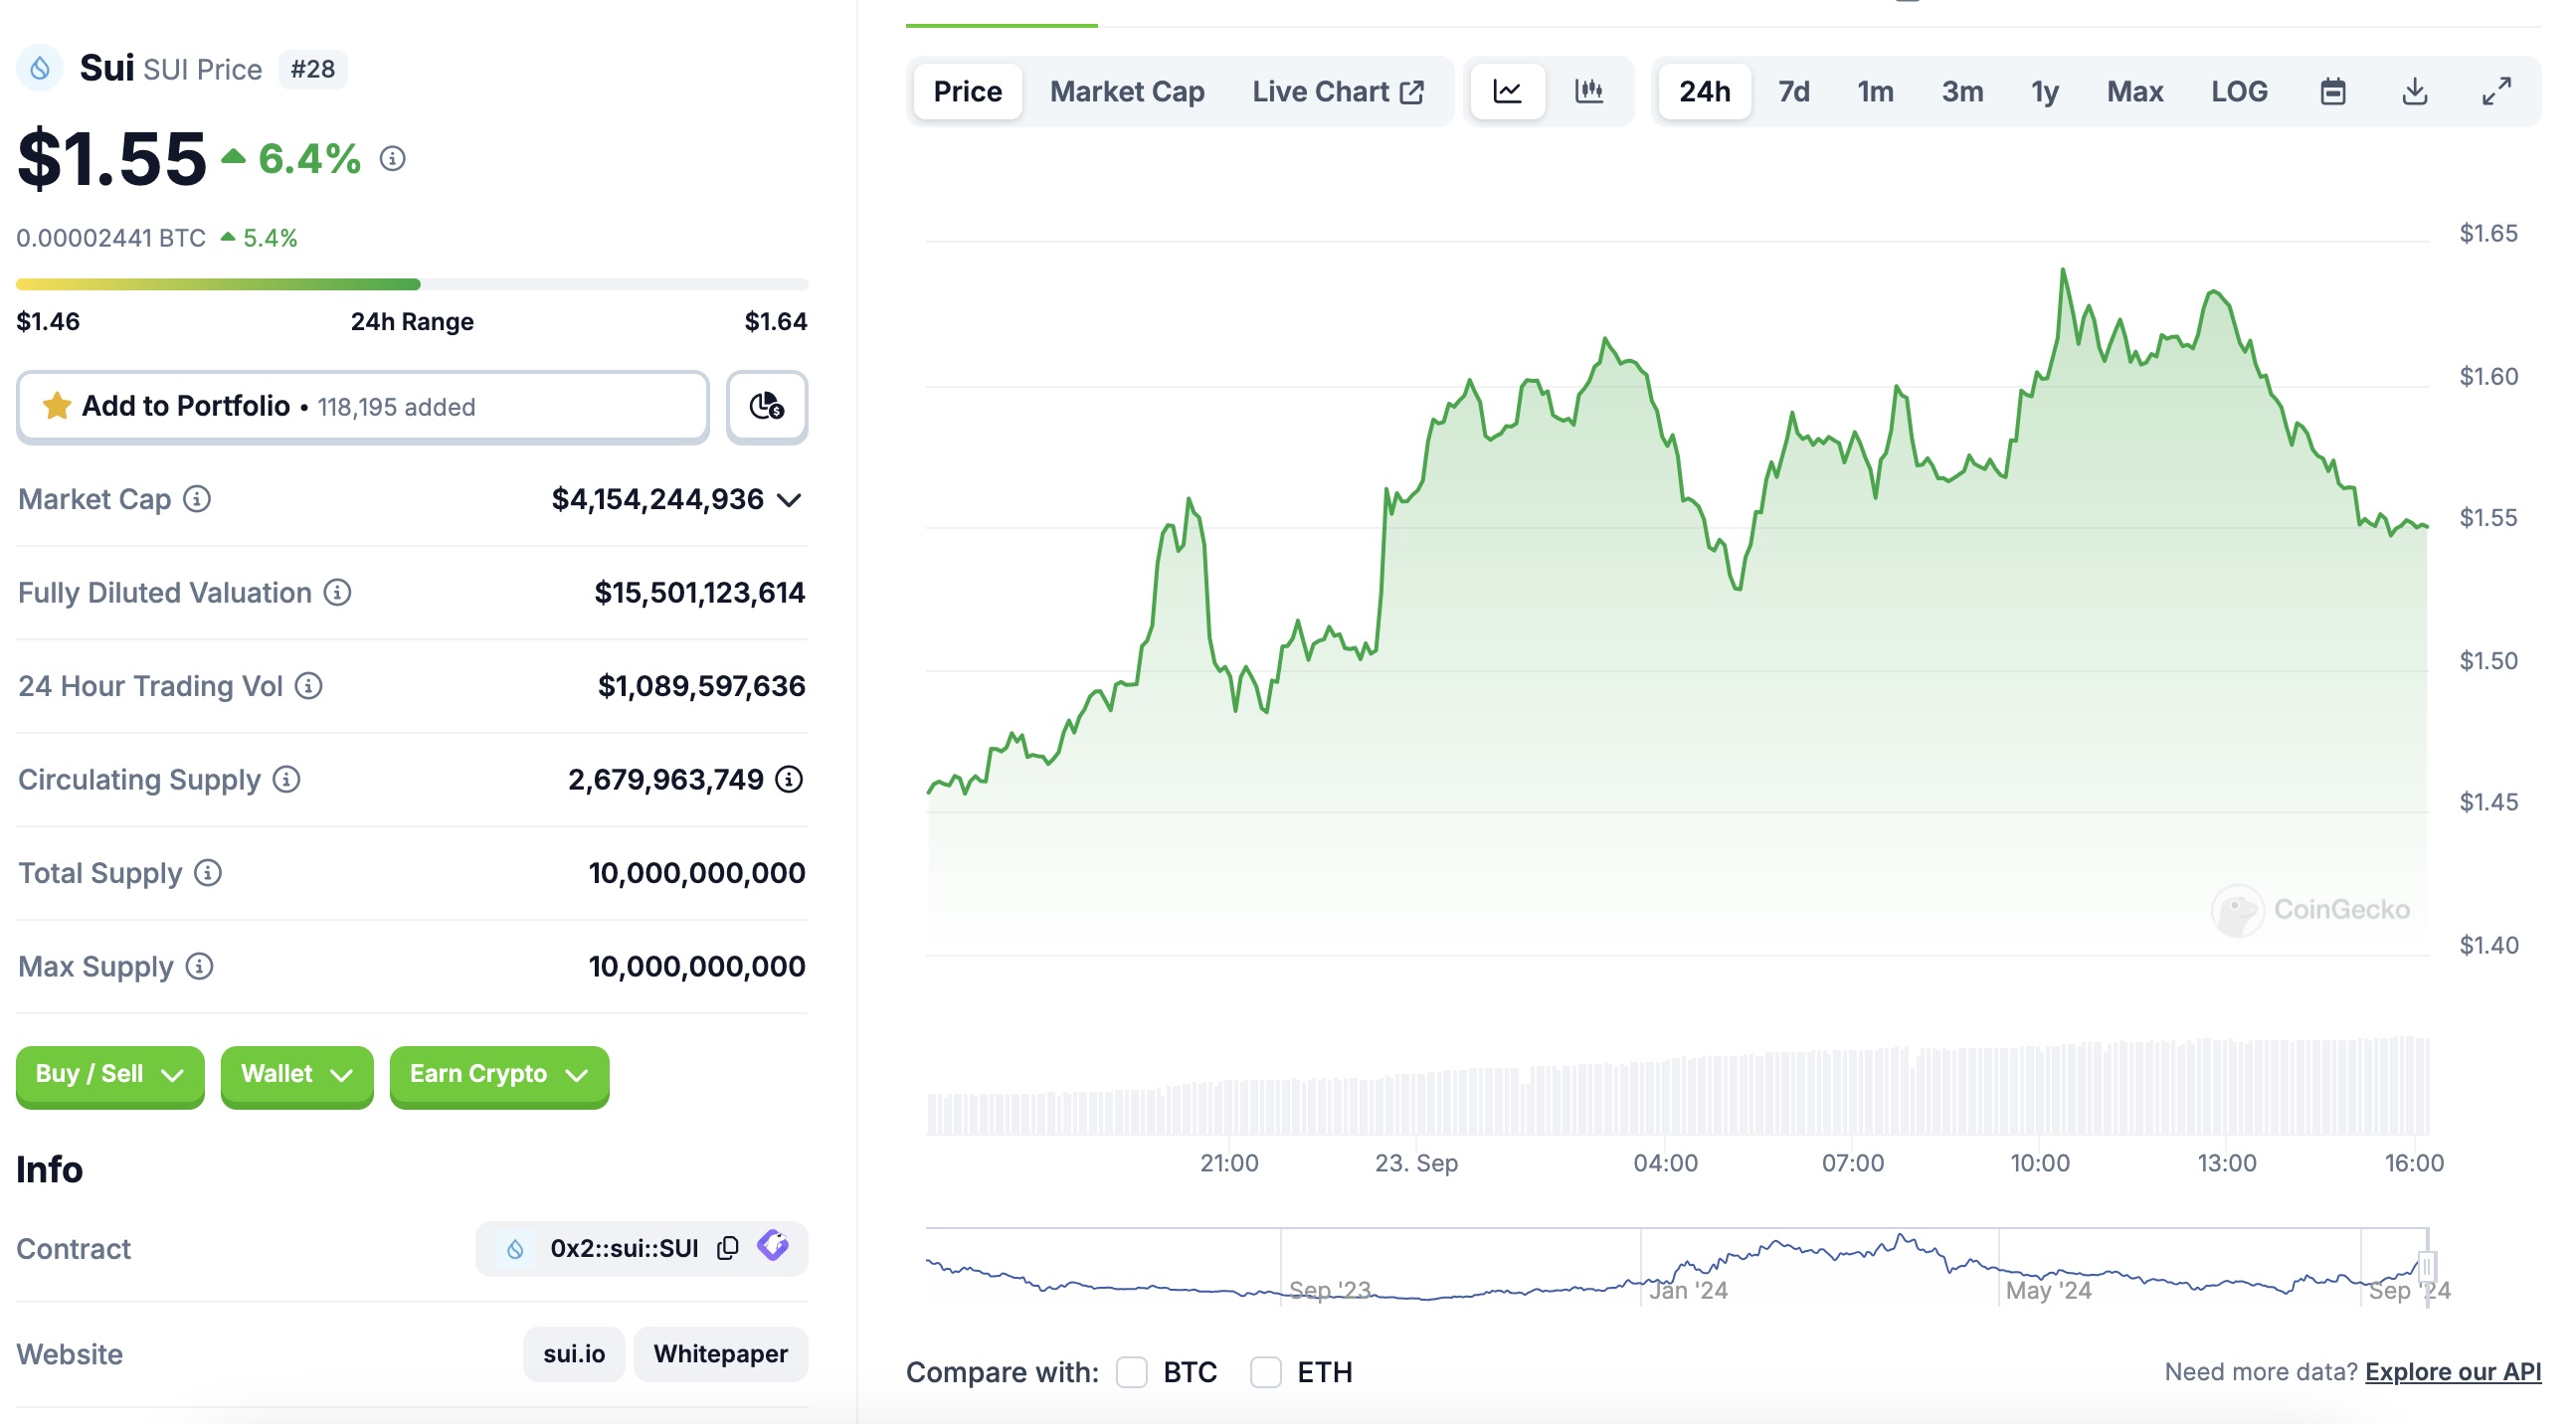Viewport: 2576px width, 1424px height.
Task: Expand the Market Cap value chevron
Action: point(789,500)
